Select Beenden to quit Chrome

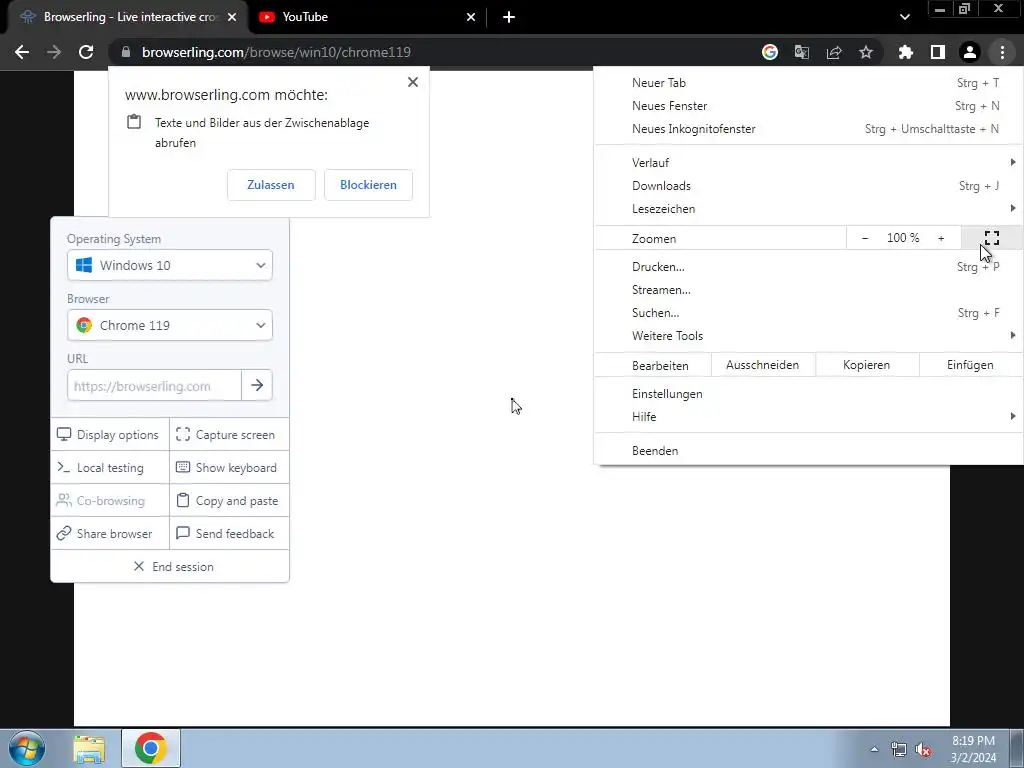[808, 451]
